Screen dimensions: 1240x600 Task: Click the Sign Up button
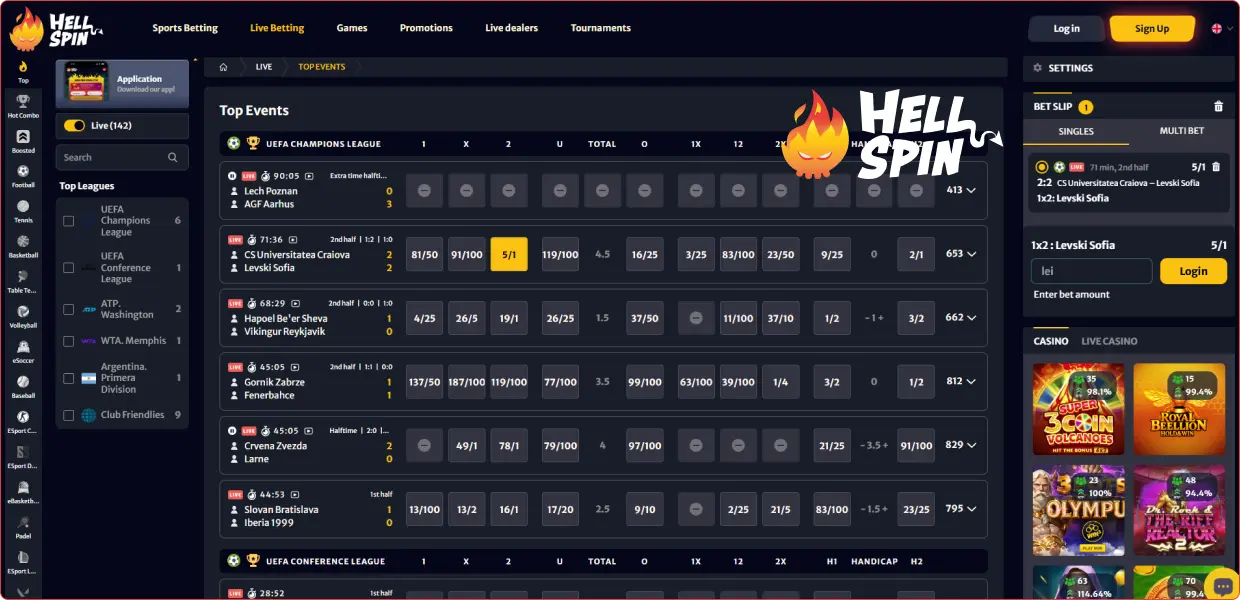tap(1152, 29)
